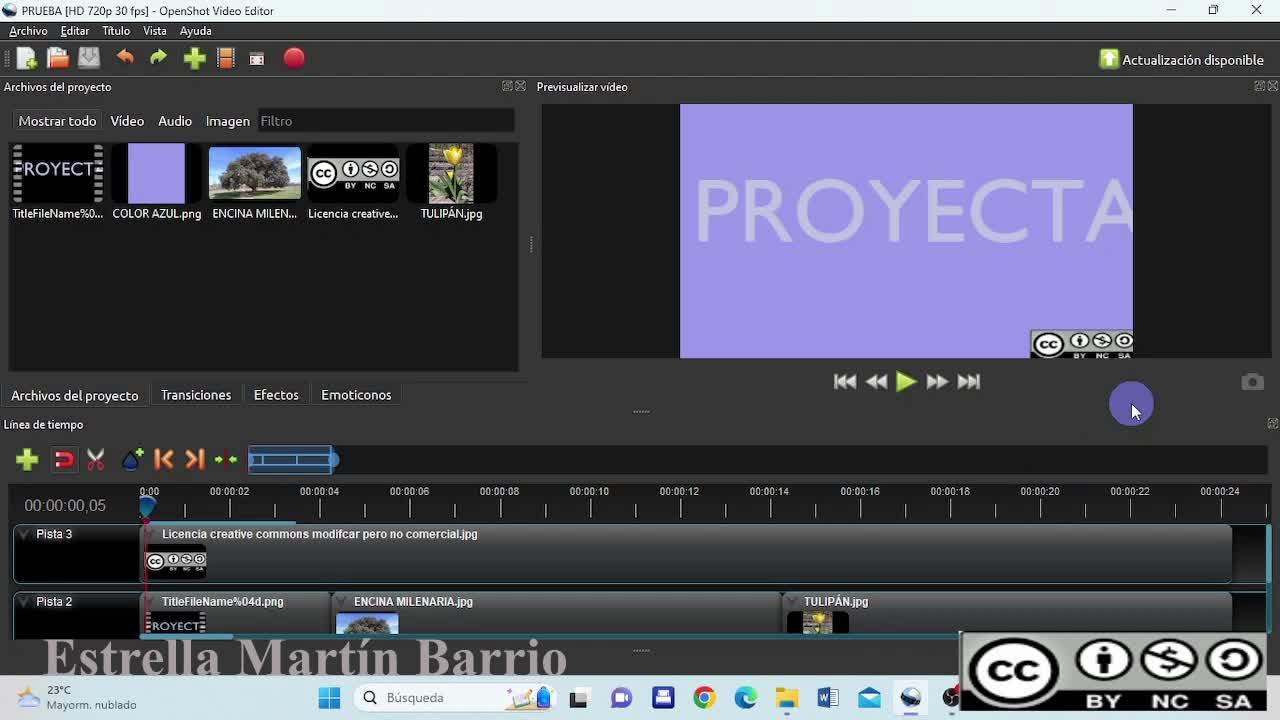Open the Pista 3 track menu arrow

(24, 535)
